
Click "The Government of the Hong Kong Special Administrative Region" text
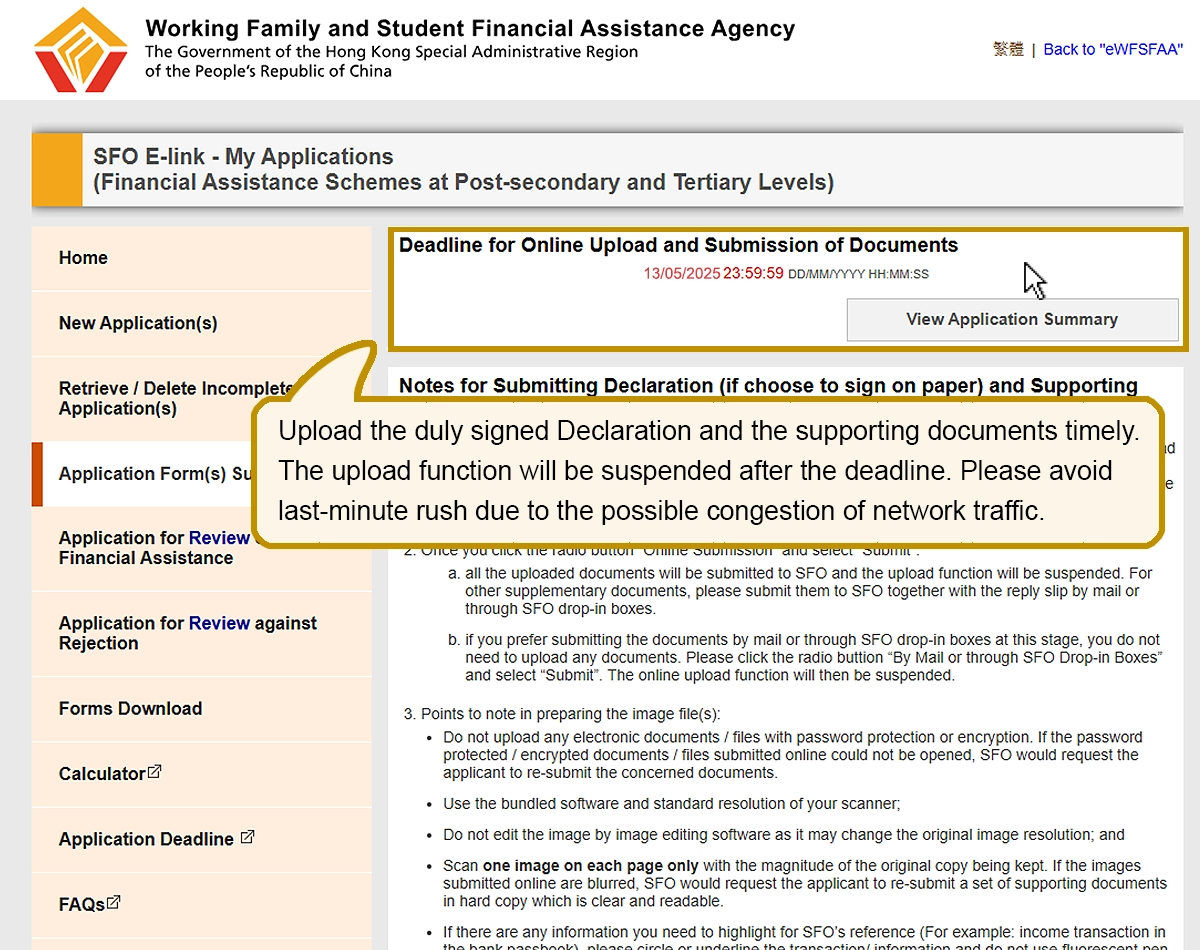(391, 52)
